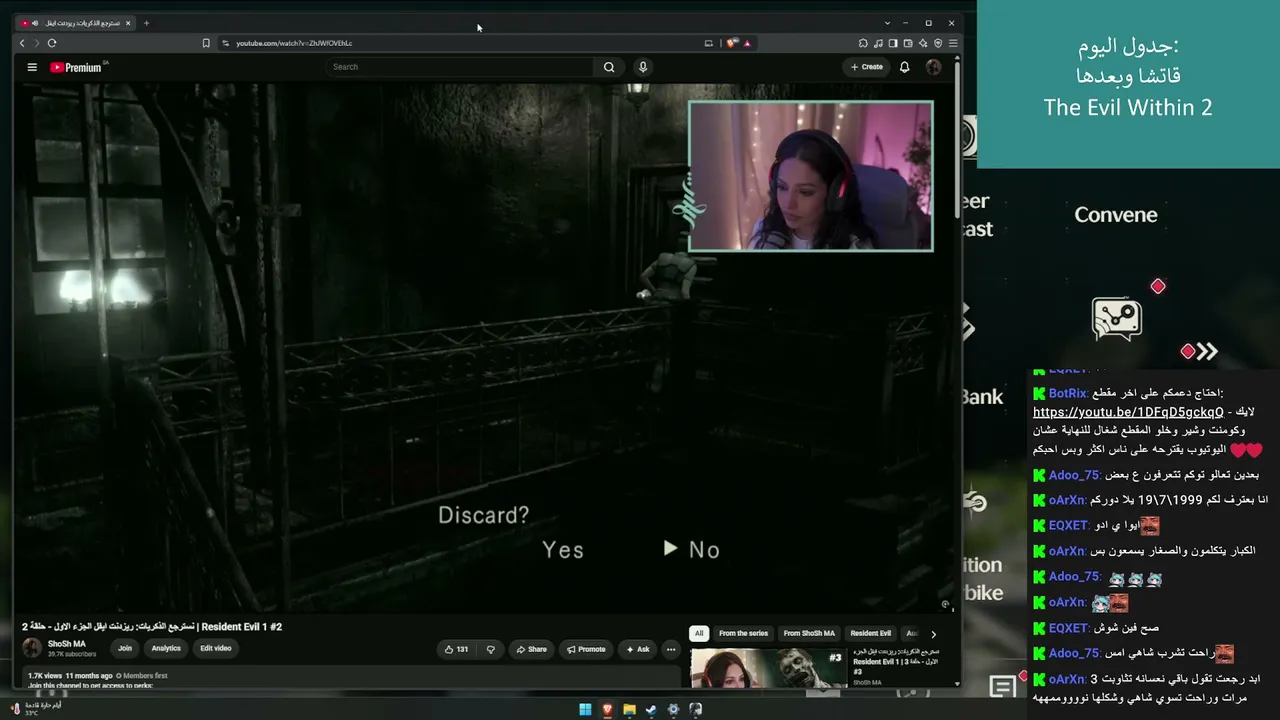Select the Resident Evil filter chip
The height and width of the screenshot is (720, 1280).
point(870,633)
